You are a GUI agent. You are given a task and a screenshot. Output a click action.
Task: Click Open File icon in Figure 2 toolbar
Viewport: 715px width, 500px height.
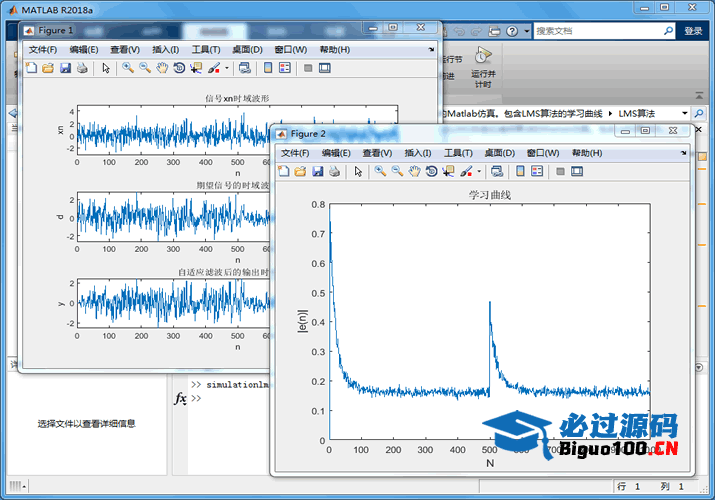[x=300, y=171]
